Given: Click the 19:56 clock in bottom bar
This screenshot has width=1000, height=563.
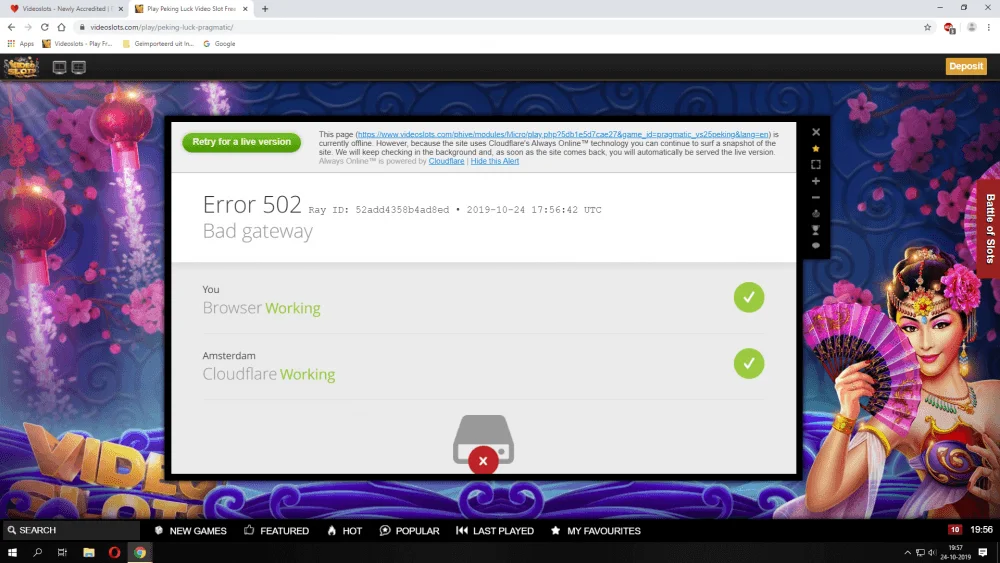Looking at the screenshot, I should 982,530.
